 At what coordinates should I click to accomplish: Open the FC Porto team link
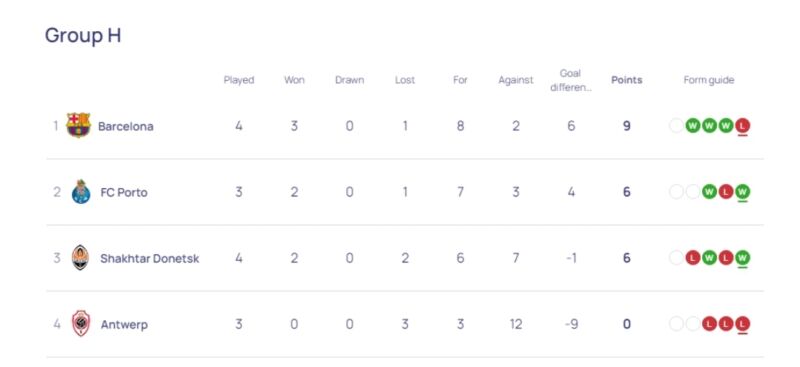coord(124,192)
